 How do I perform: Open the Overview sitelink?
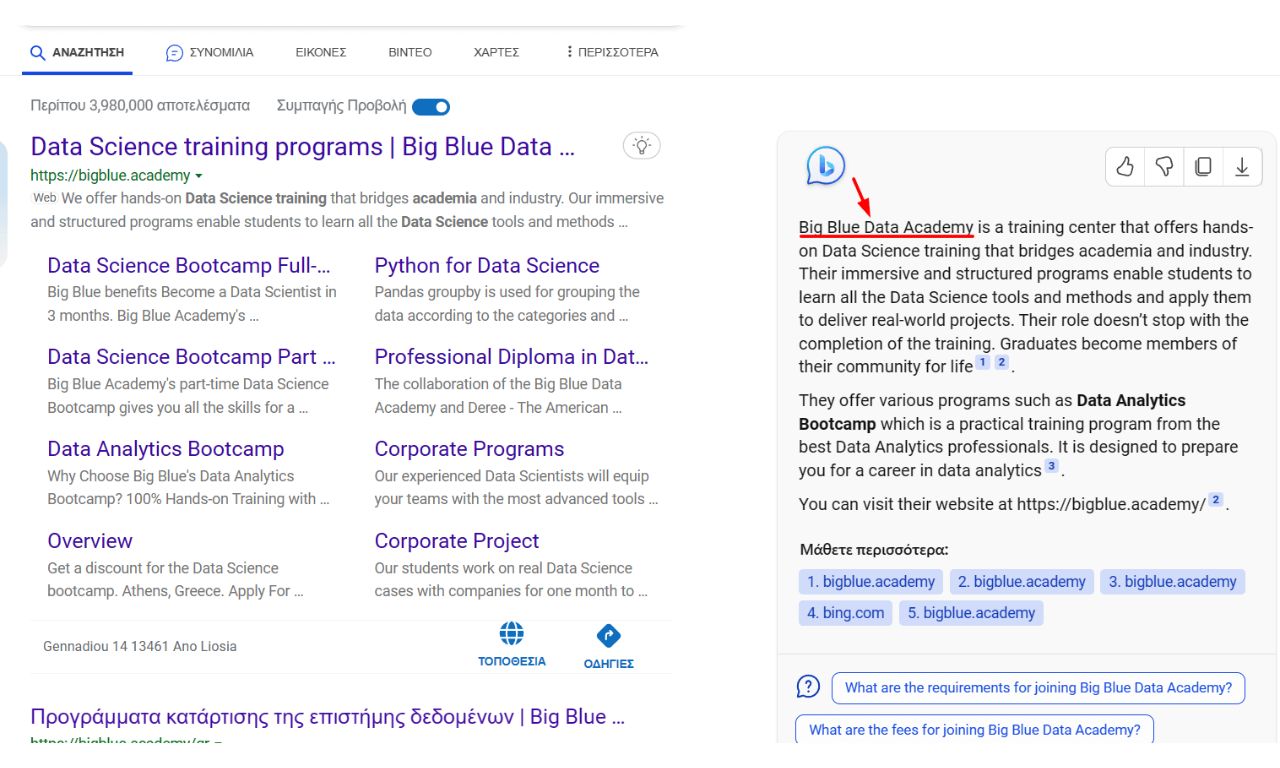(90, 541)
